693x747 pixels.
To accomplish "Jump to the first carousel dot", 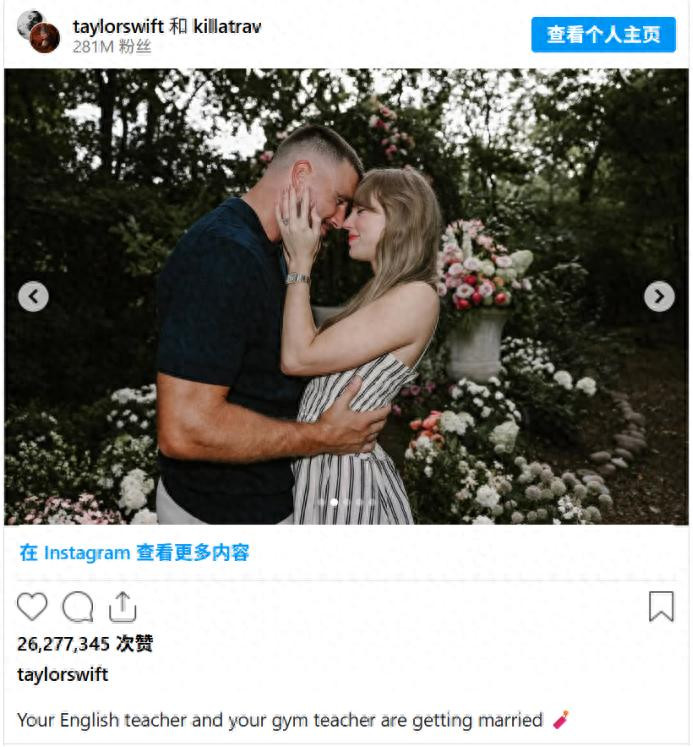I will pyautogui.click(x=322, y=502).
